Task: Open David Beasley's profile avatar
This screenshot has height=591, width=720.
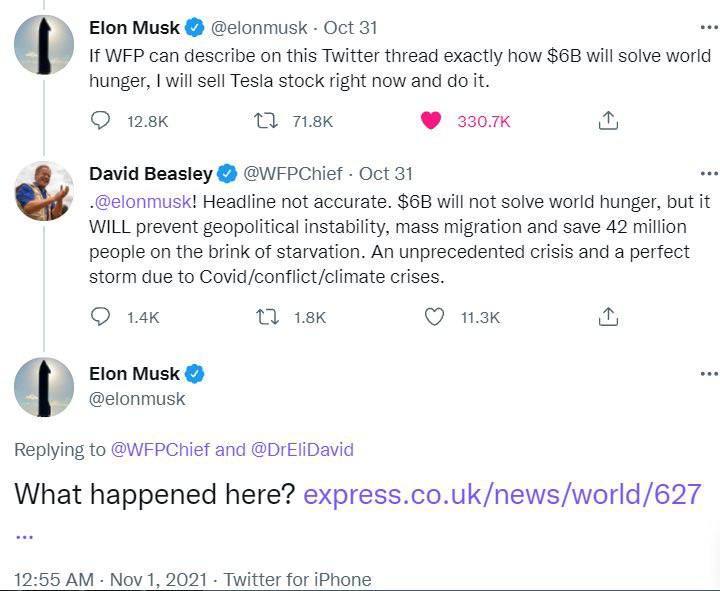Action: pyautogui.click(x=44, y=192)
